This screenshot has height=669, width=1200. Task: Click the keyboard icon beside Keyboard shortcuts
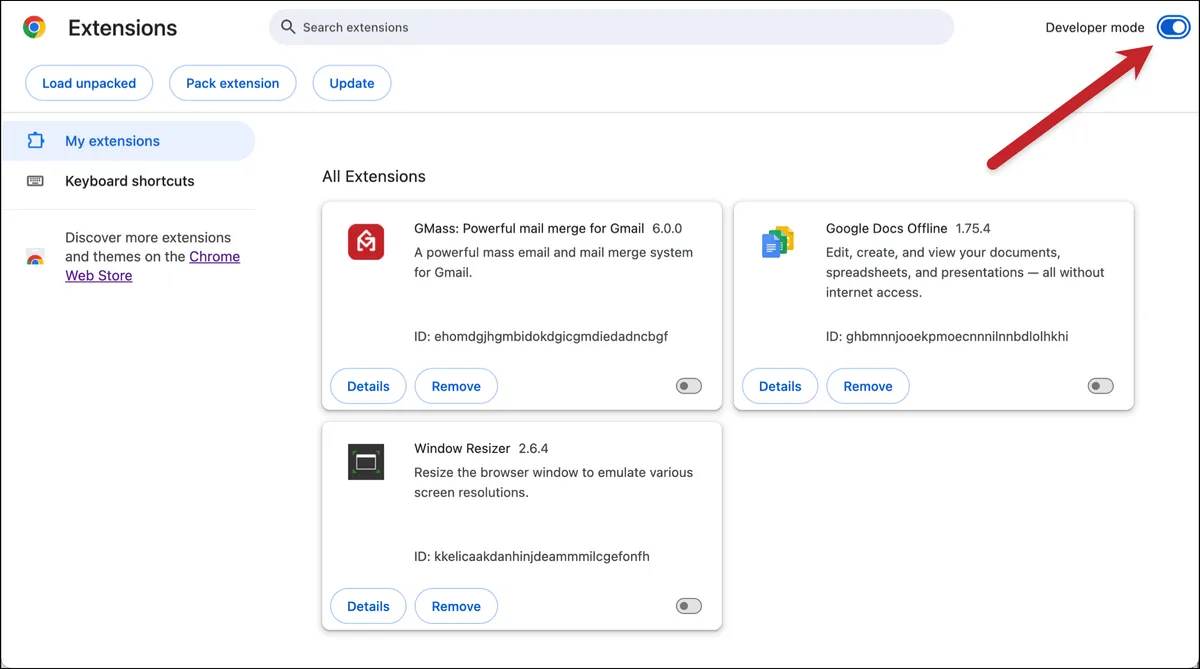coord(36,181)
